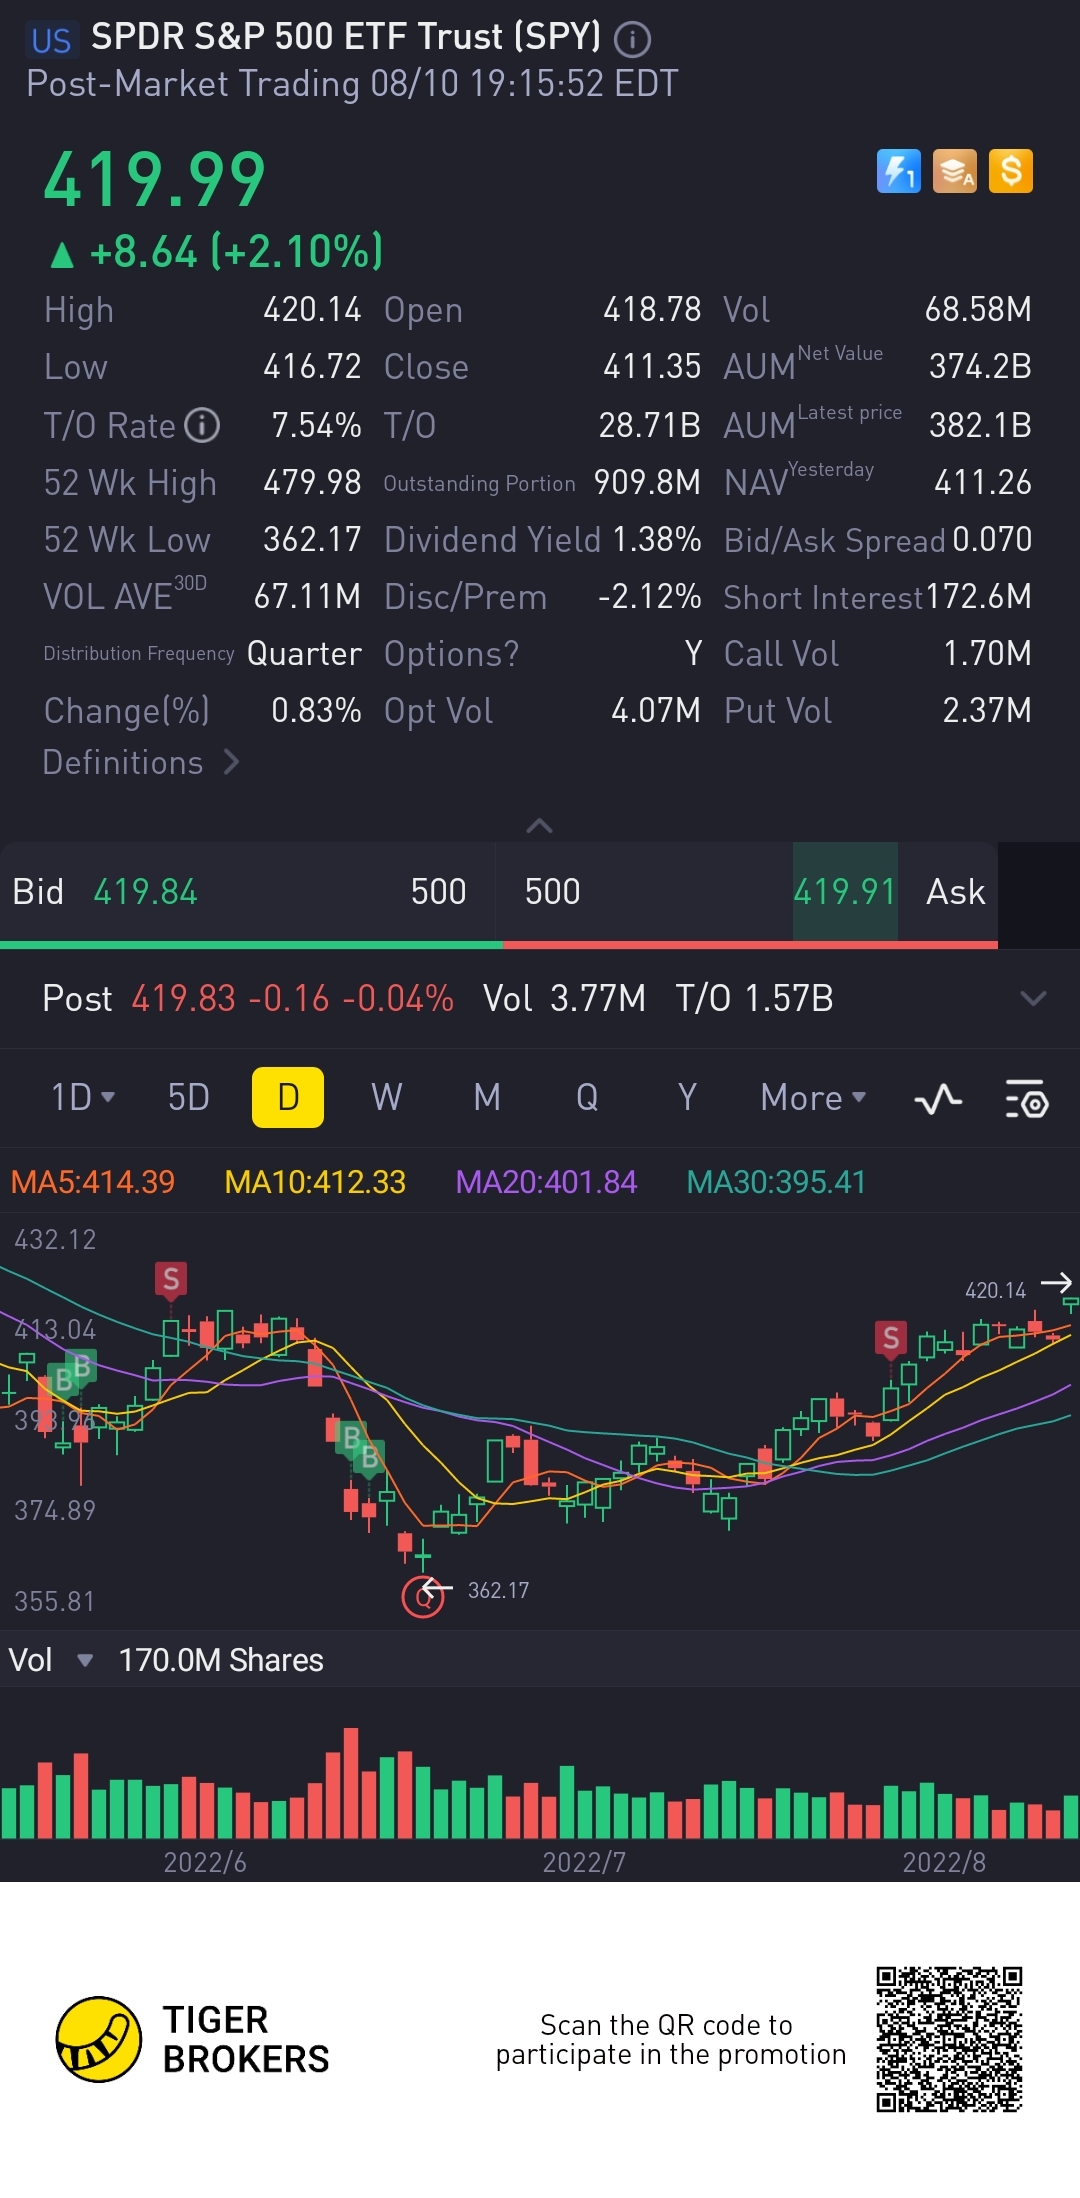Image resolution: width=1080 pixels, height=2198 pixels.
Task: Tap the Post price 419.83
Action: [184, 998]
